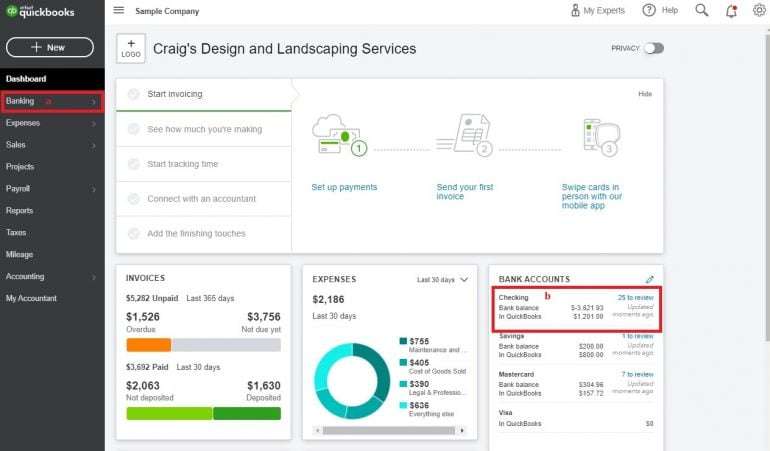Check the Start tracking time circle
The image size is (770, 451).
tap(133, 164)
